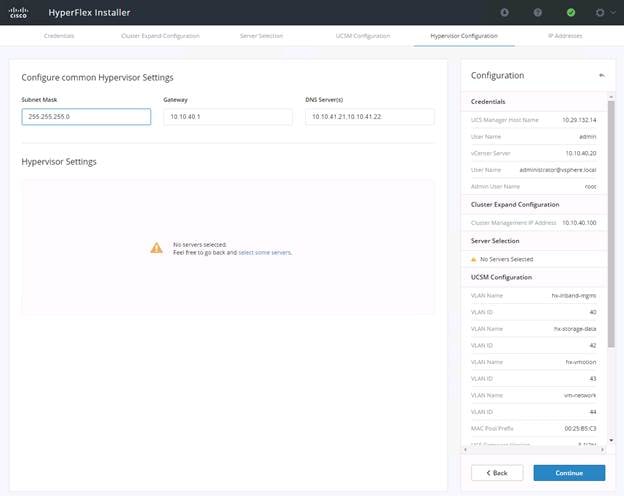The height and width of the screenshot is (496, 624).
Task: Click the UCSM Configuration section header
Action: point(501,277)
